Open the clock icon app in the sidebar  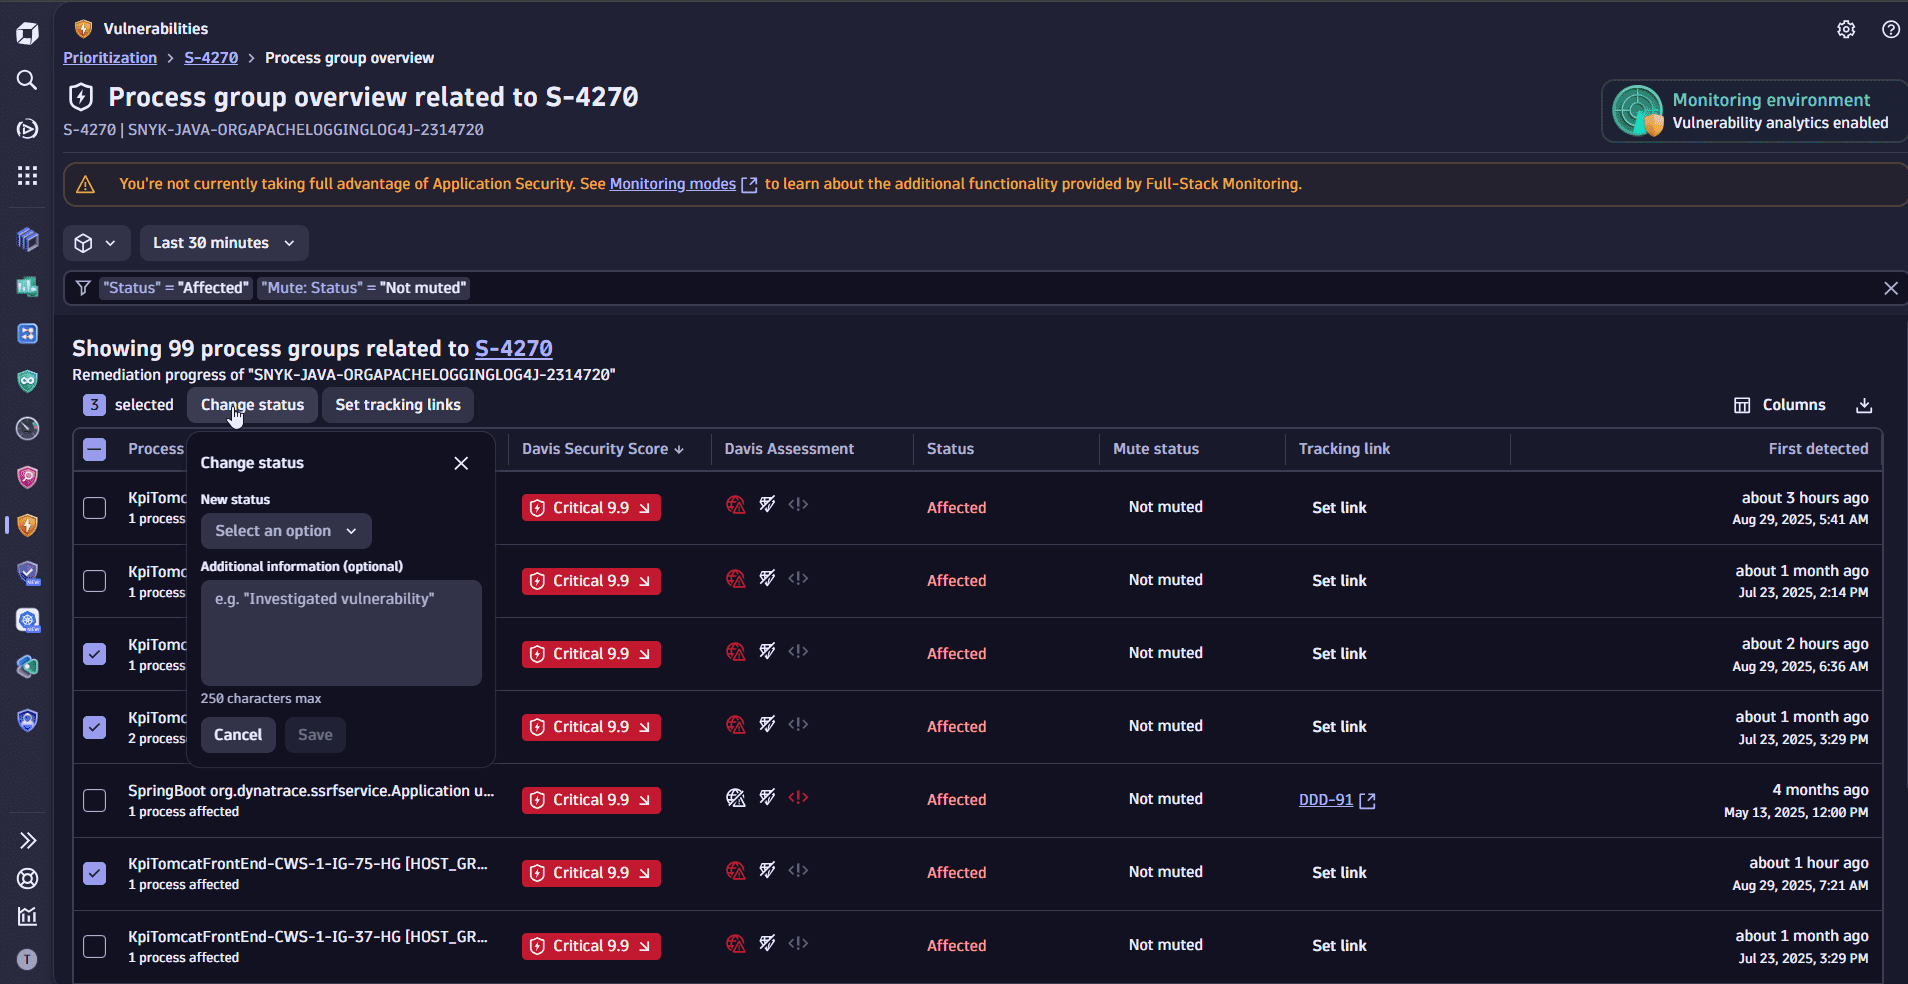click(x=27, y=428)
